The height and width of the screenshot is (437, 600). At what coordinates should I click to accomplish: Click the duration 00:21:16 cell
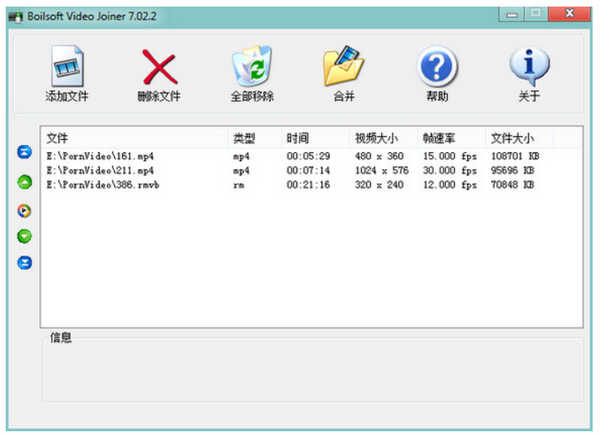(x=308, y=185)
